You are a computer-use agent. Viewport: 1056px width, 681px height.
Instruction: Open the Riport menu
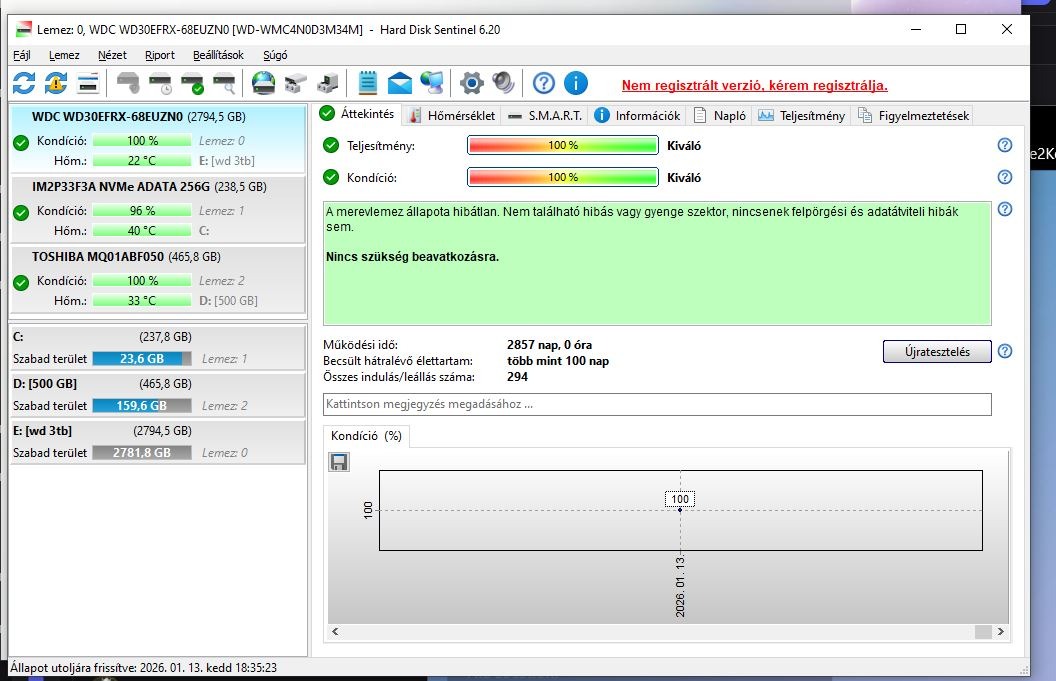point(160,55)
